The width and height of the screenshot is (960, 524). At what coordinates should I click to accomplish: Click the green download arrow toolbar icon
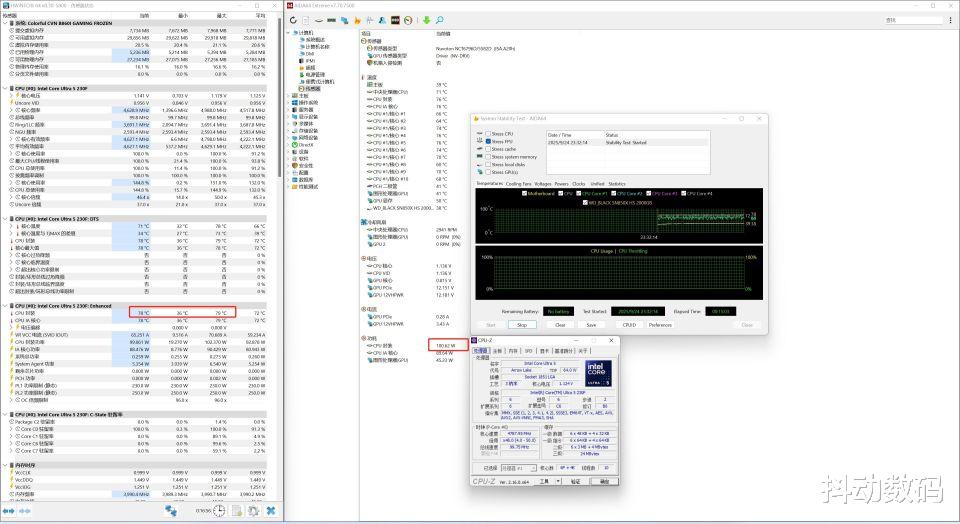[427, 20]
